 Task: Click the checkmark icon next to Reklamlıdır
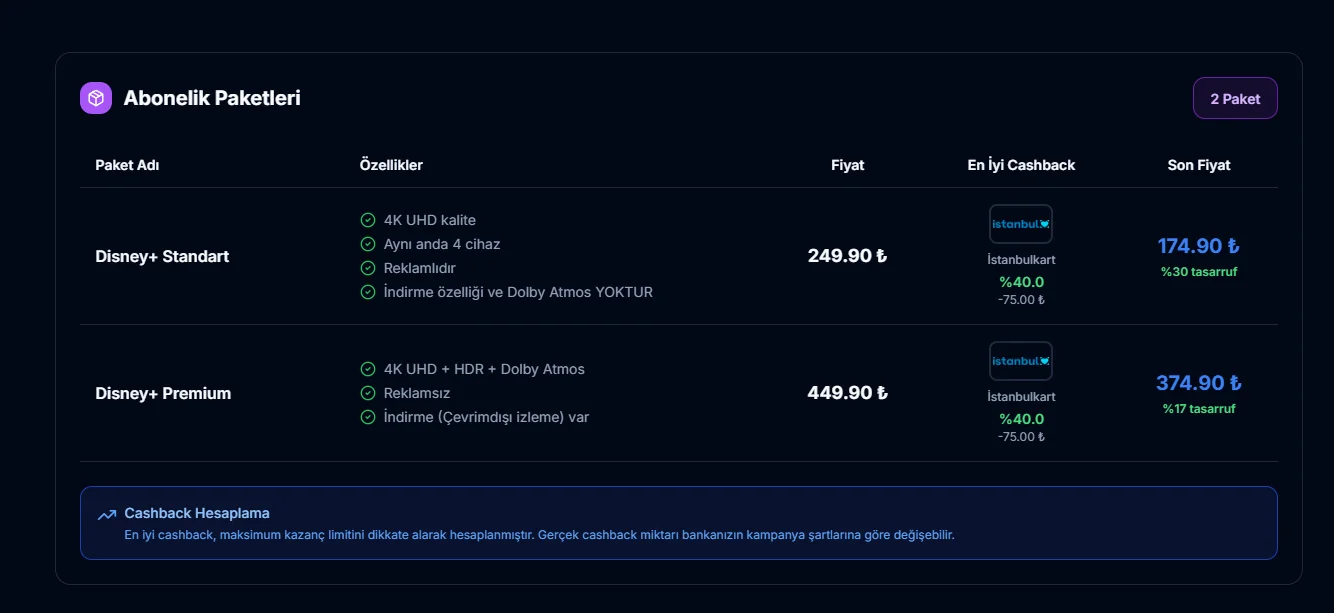pyautogui.click(x=368, y=268)
